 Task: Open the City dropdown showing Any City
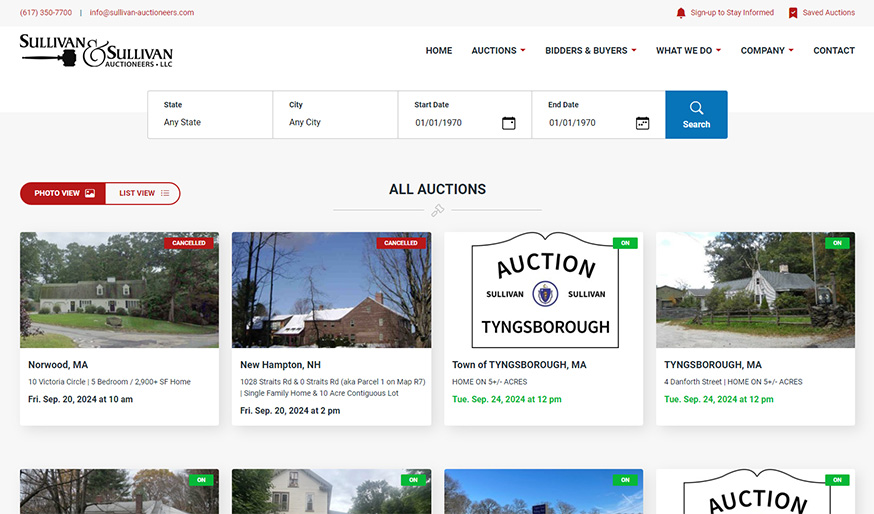coord(336,115)
